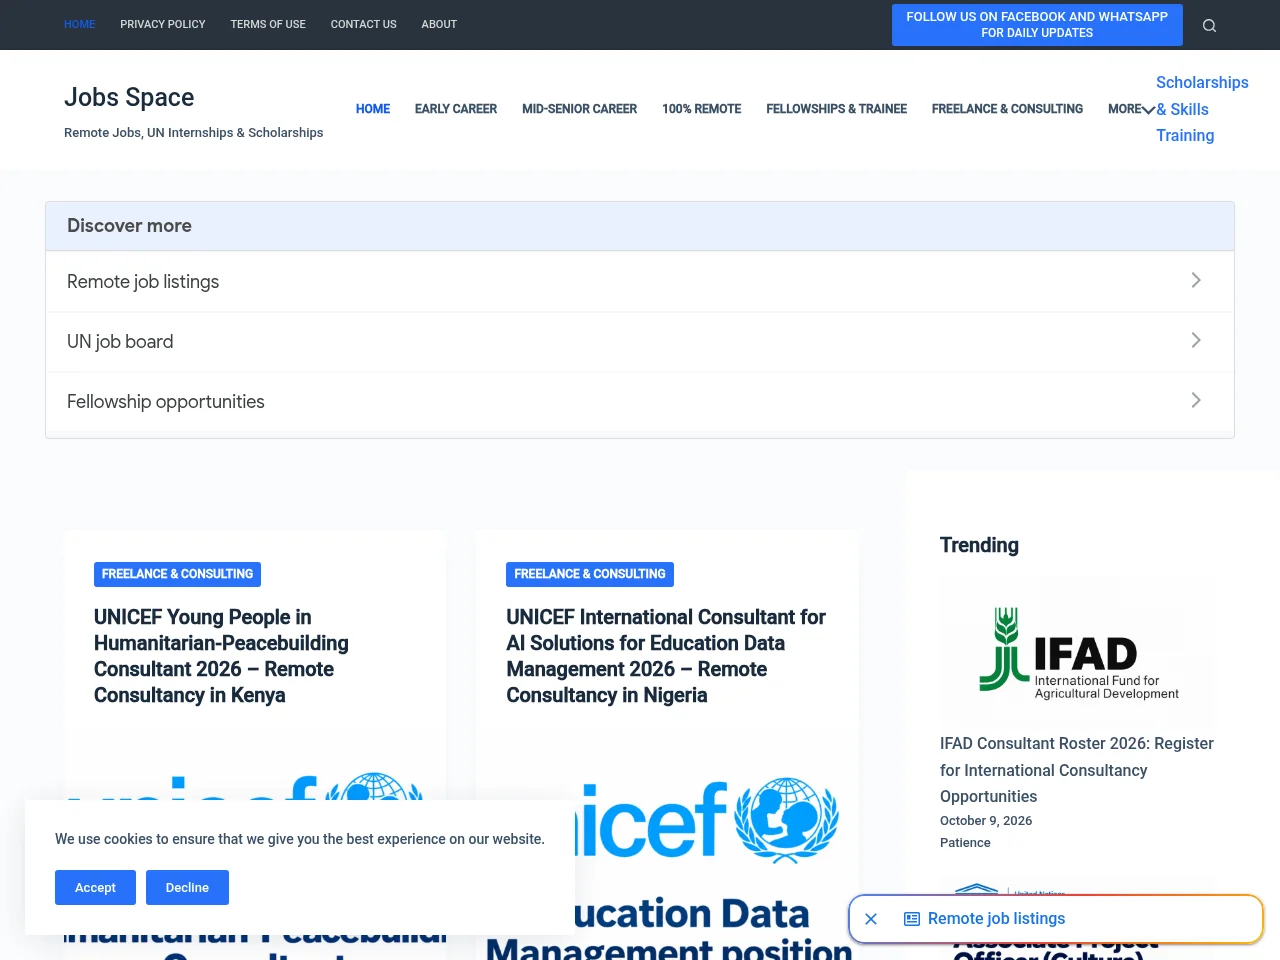The height and width of the screenshot is (960, 1280).
Task: Click the listing icon in bottom popup
Action: (x=912, y=919)
